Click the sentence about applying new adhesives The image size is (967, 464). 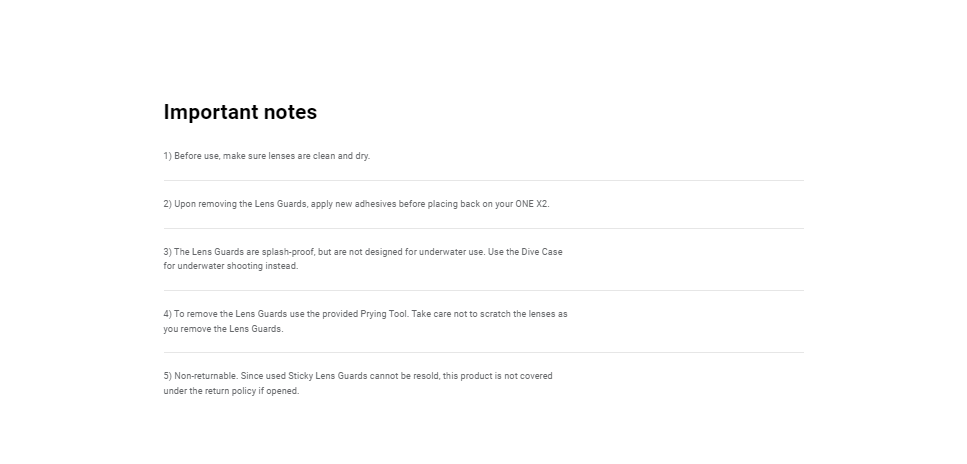point(356,204)
